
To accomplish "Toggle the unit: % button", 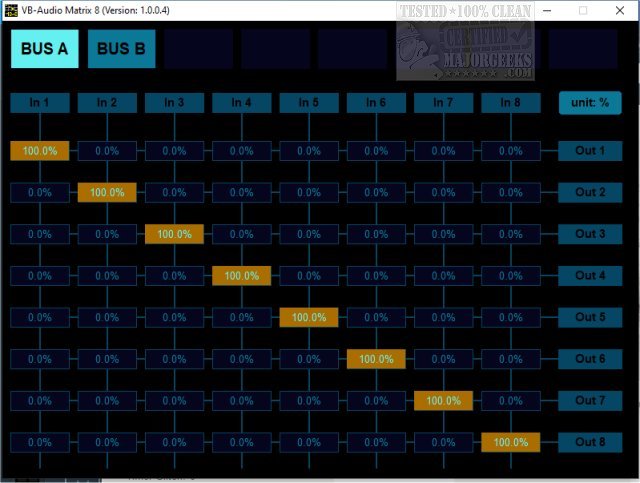I will coord(590,102).
